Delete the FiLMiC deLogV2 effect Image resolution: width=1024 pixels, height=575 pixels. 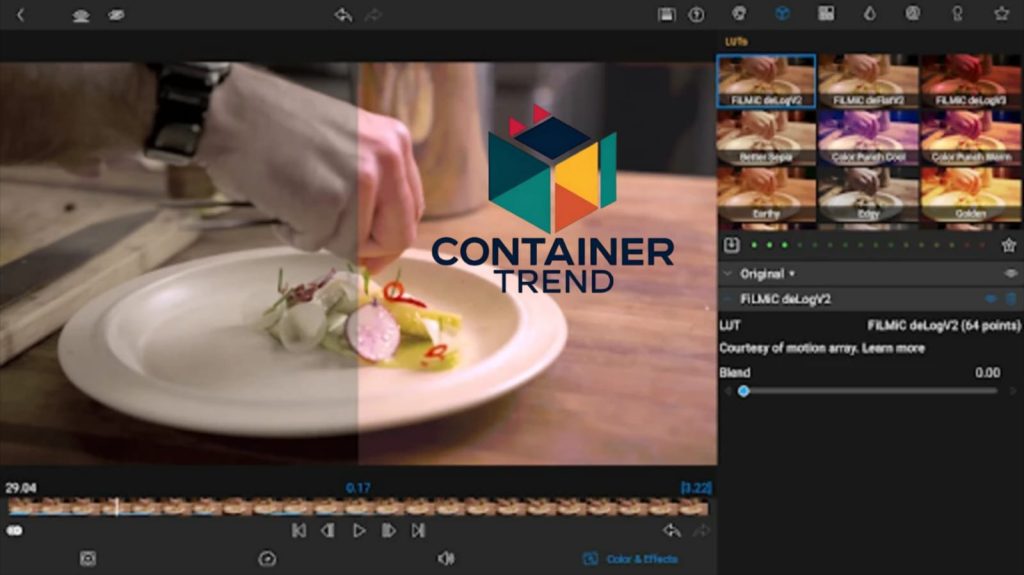[1011, 299]
